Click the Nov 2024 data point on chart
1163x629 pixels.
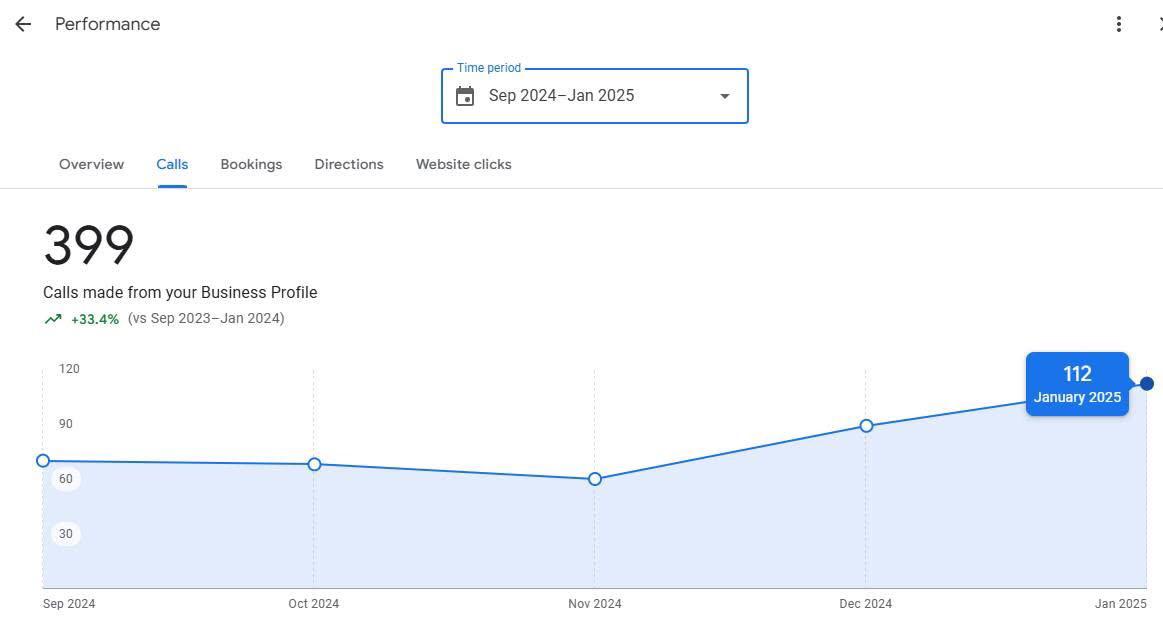coord(595,479)
